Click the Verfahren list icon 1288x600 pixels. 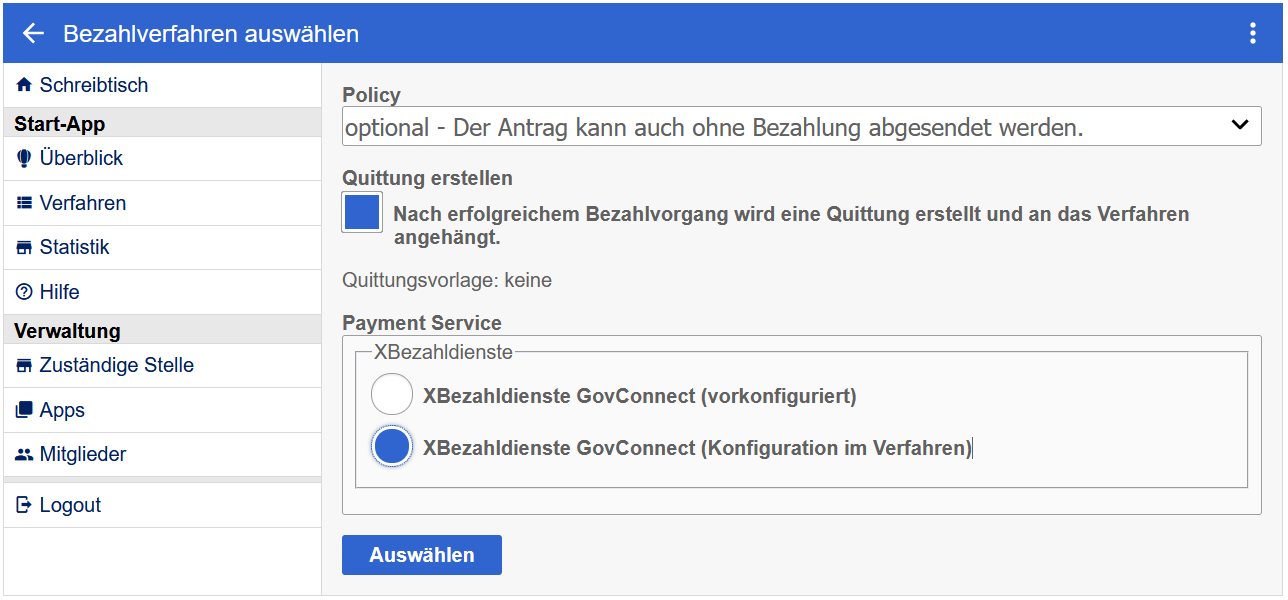click(x=25, y=204)
